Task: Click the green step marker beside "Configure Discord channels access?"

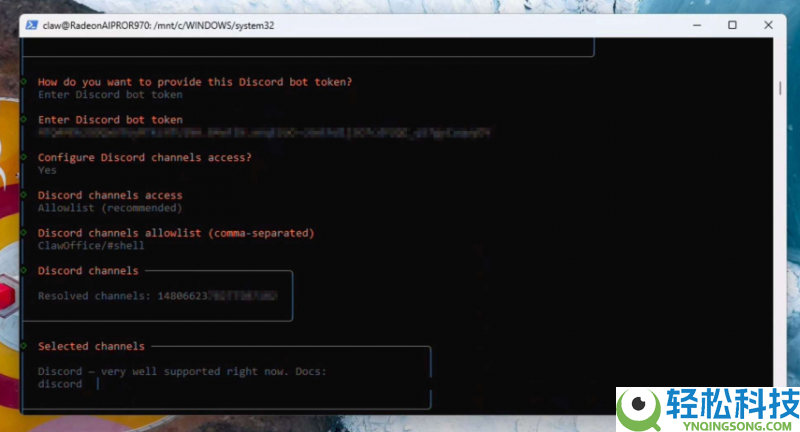Action: [x=23, y=157]
